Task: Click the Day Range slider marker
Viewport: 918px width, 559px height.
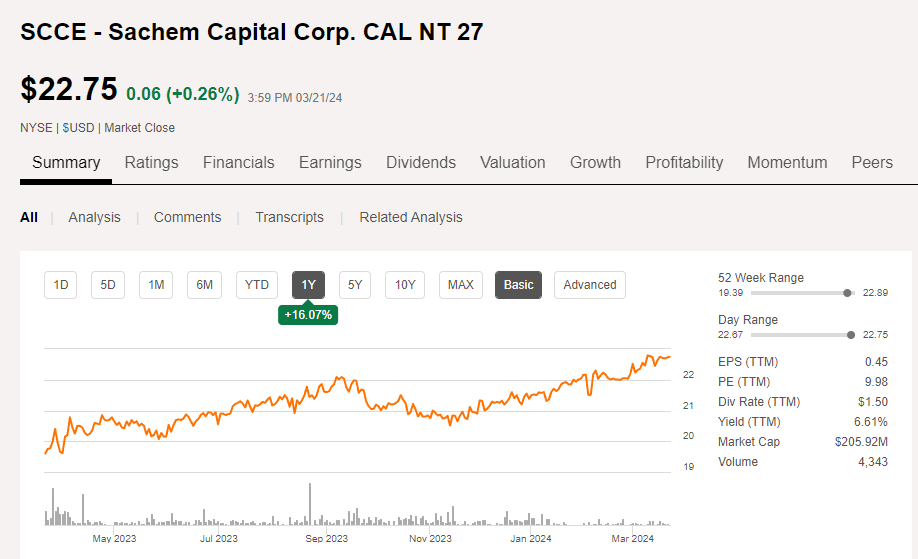Action: coord(851,335)
